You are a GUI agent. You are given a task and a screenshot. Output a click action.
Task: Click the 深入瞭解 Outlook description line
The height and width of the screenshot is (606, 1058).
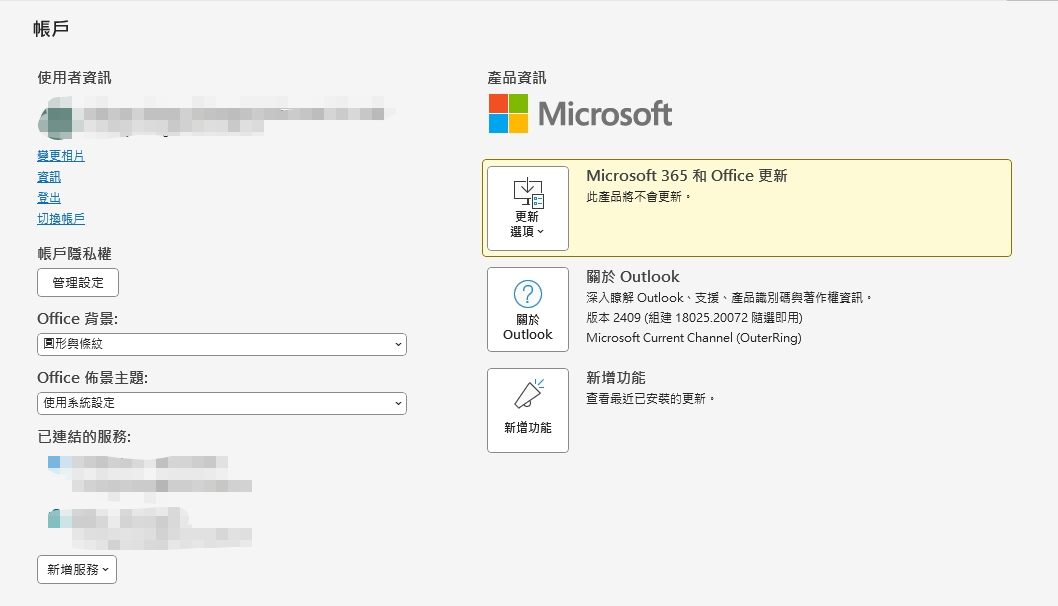[x=729, y=298]
